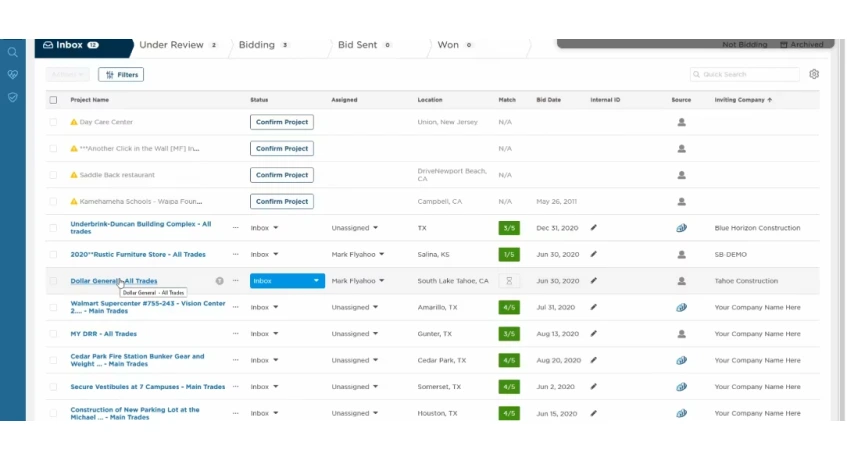Open Unassigned dropdown for Walmart Supercenter row
Viewport: 847px width, 460px height.
(x=355, y=307)
